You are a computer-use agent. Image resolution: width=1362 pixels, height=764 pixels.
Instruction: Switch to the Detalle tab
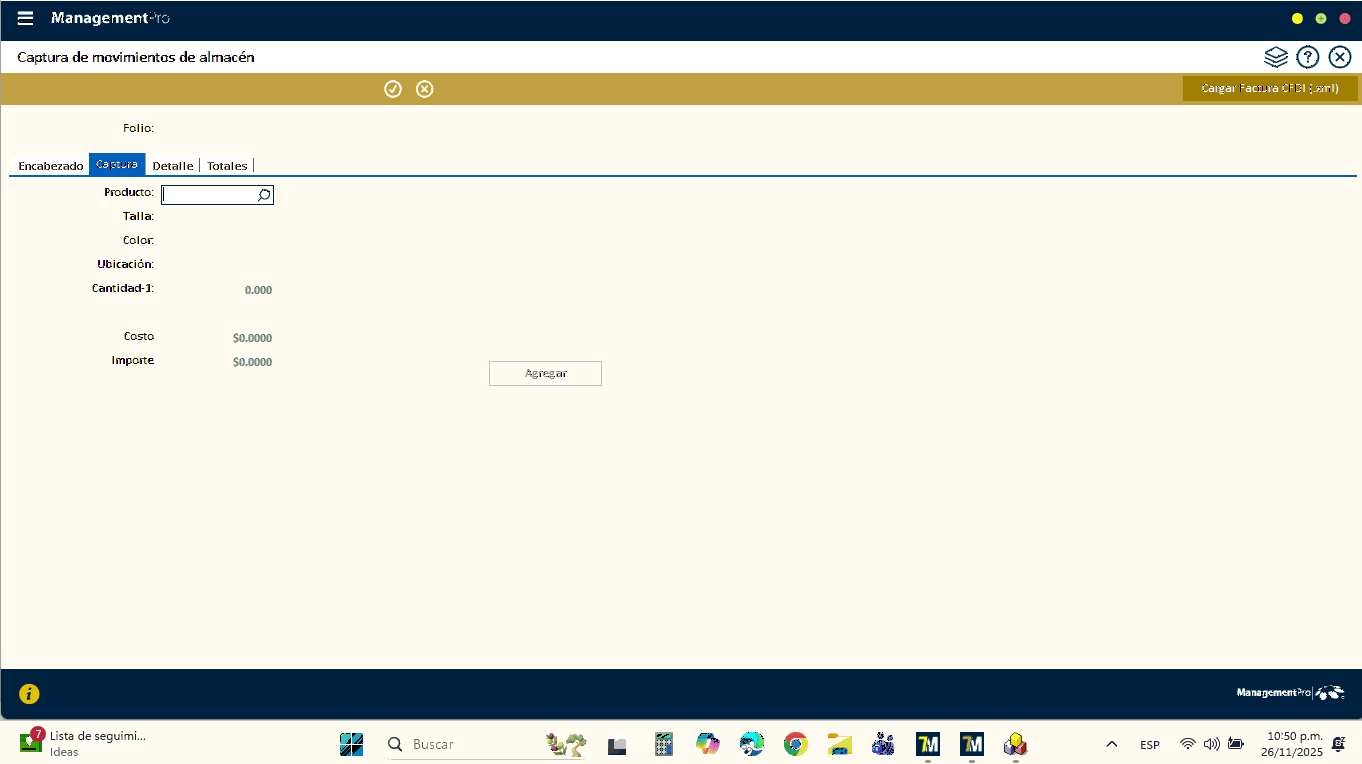172,166
